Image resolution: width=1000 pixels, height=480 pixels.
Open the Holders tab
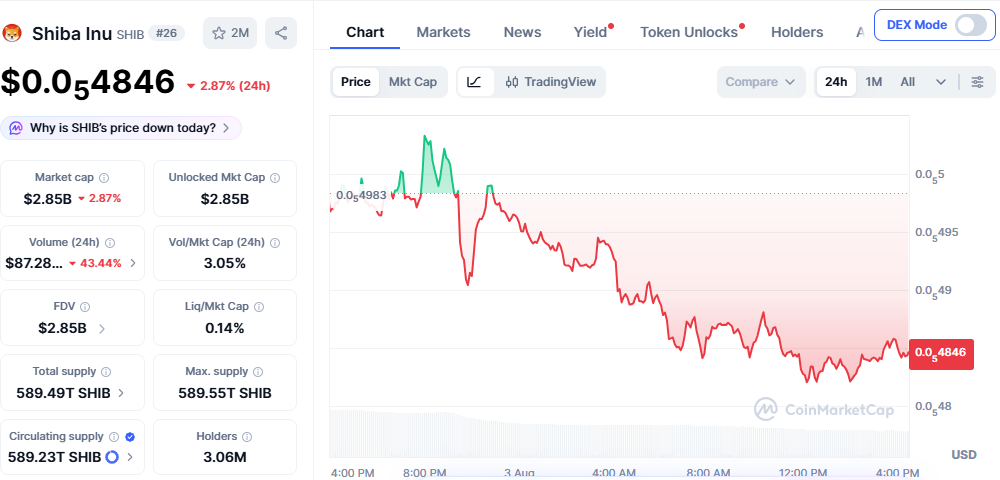tap(797, 32)
